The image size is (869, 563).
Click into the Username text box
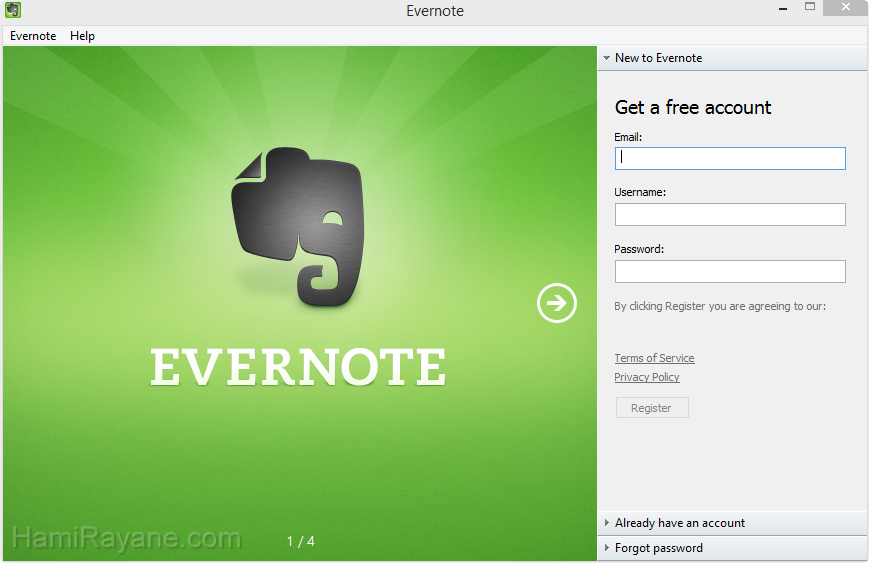point(730,214)
